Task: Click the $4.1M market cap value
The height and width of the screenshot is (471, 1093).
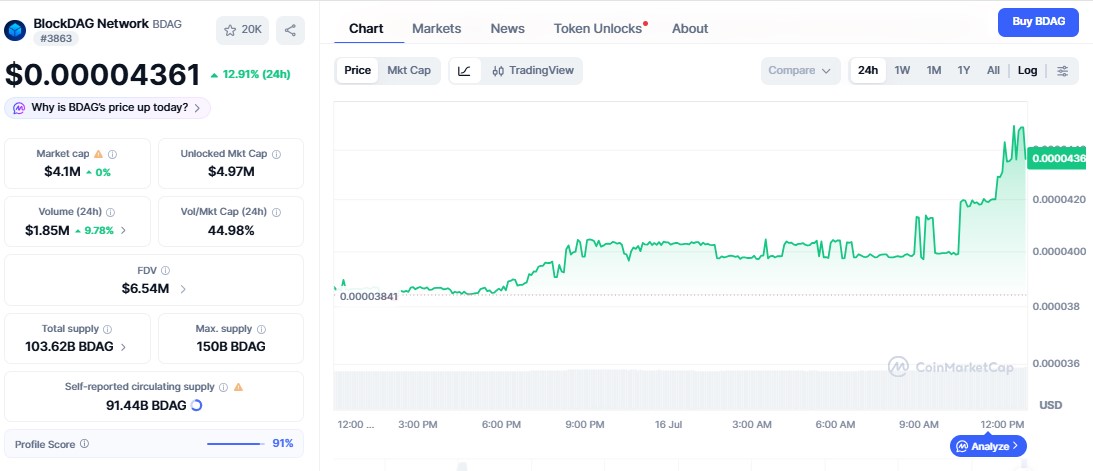Action: pyautogui.click(x=63, y=171)
